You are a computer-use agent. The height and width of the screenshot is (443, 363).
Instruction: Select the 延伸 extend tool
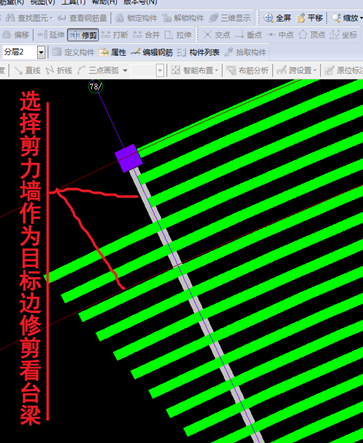pos(51,35)
